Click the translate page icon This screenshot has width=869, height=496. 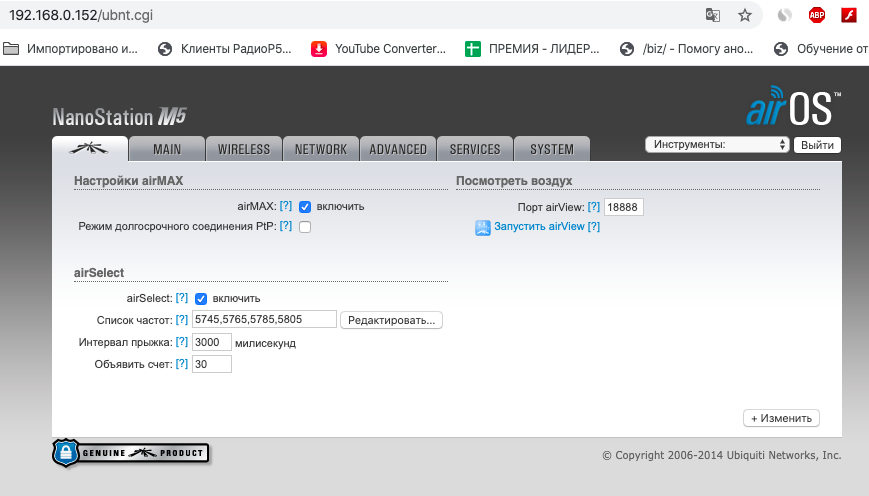click(x=713, y=15)
